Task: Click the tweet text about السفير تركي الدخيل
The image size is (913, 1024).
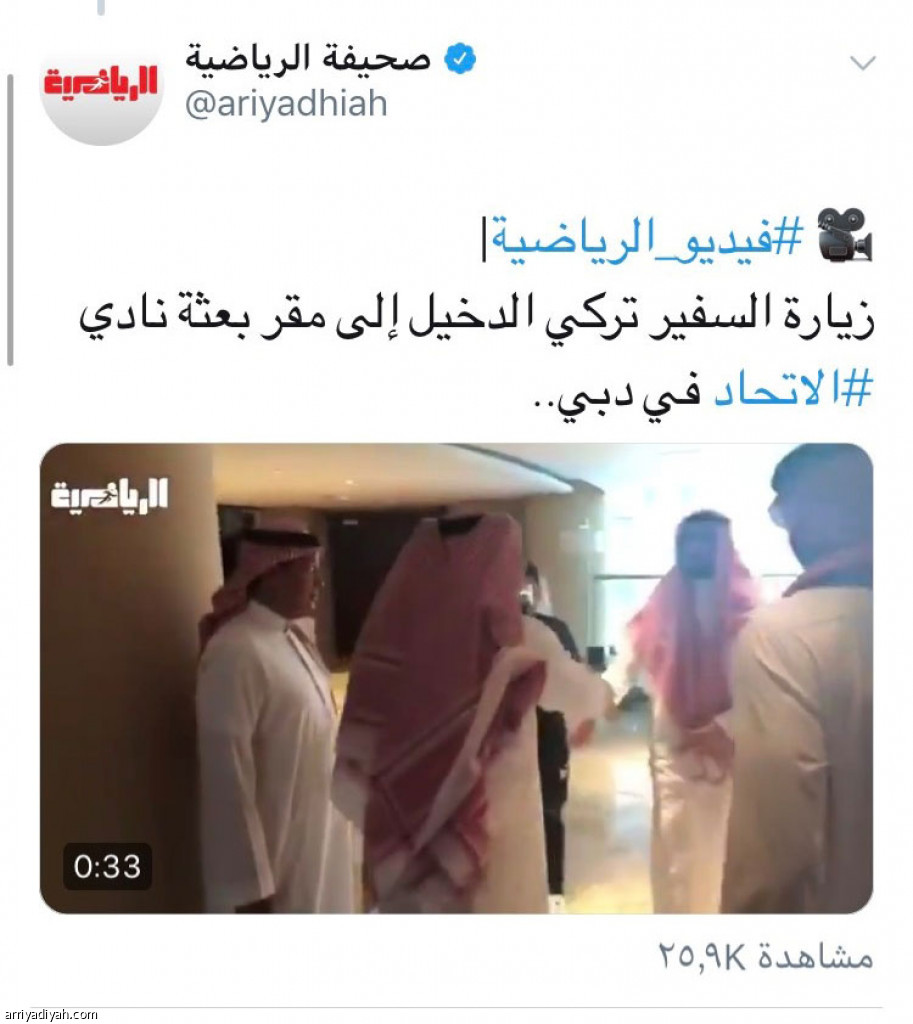Action: (x=477, y=316)
